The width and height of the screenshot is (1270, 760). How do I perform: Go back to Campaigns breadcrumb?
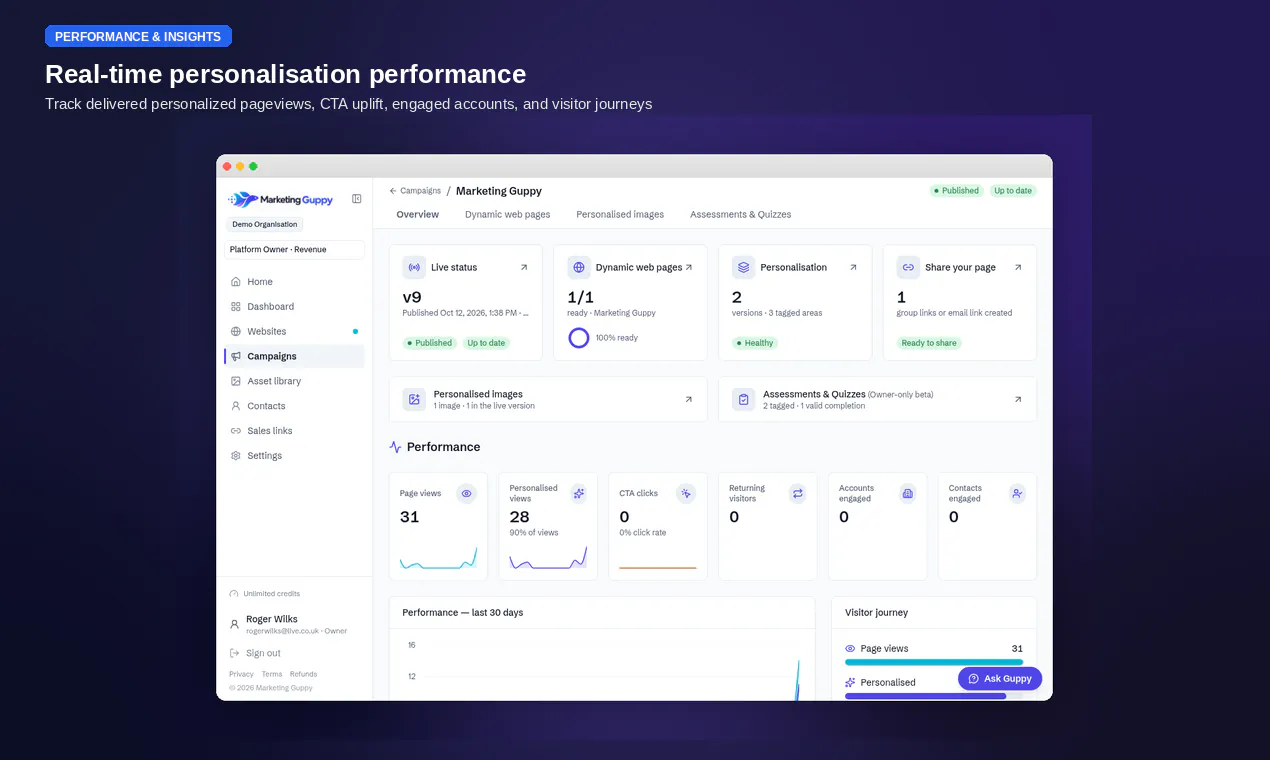pyautogui.click(x=415, y=191)
